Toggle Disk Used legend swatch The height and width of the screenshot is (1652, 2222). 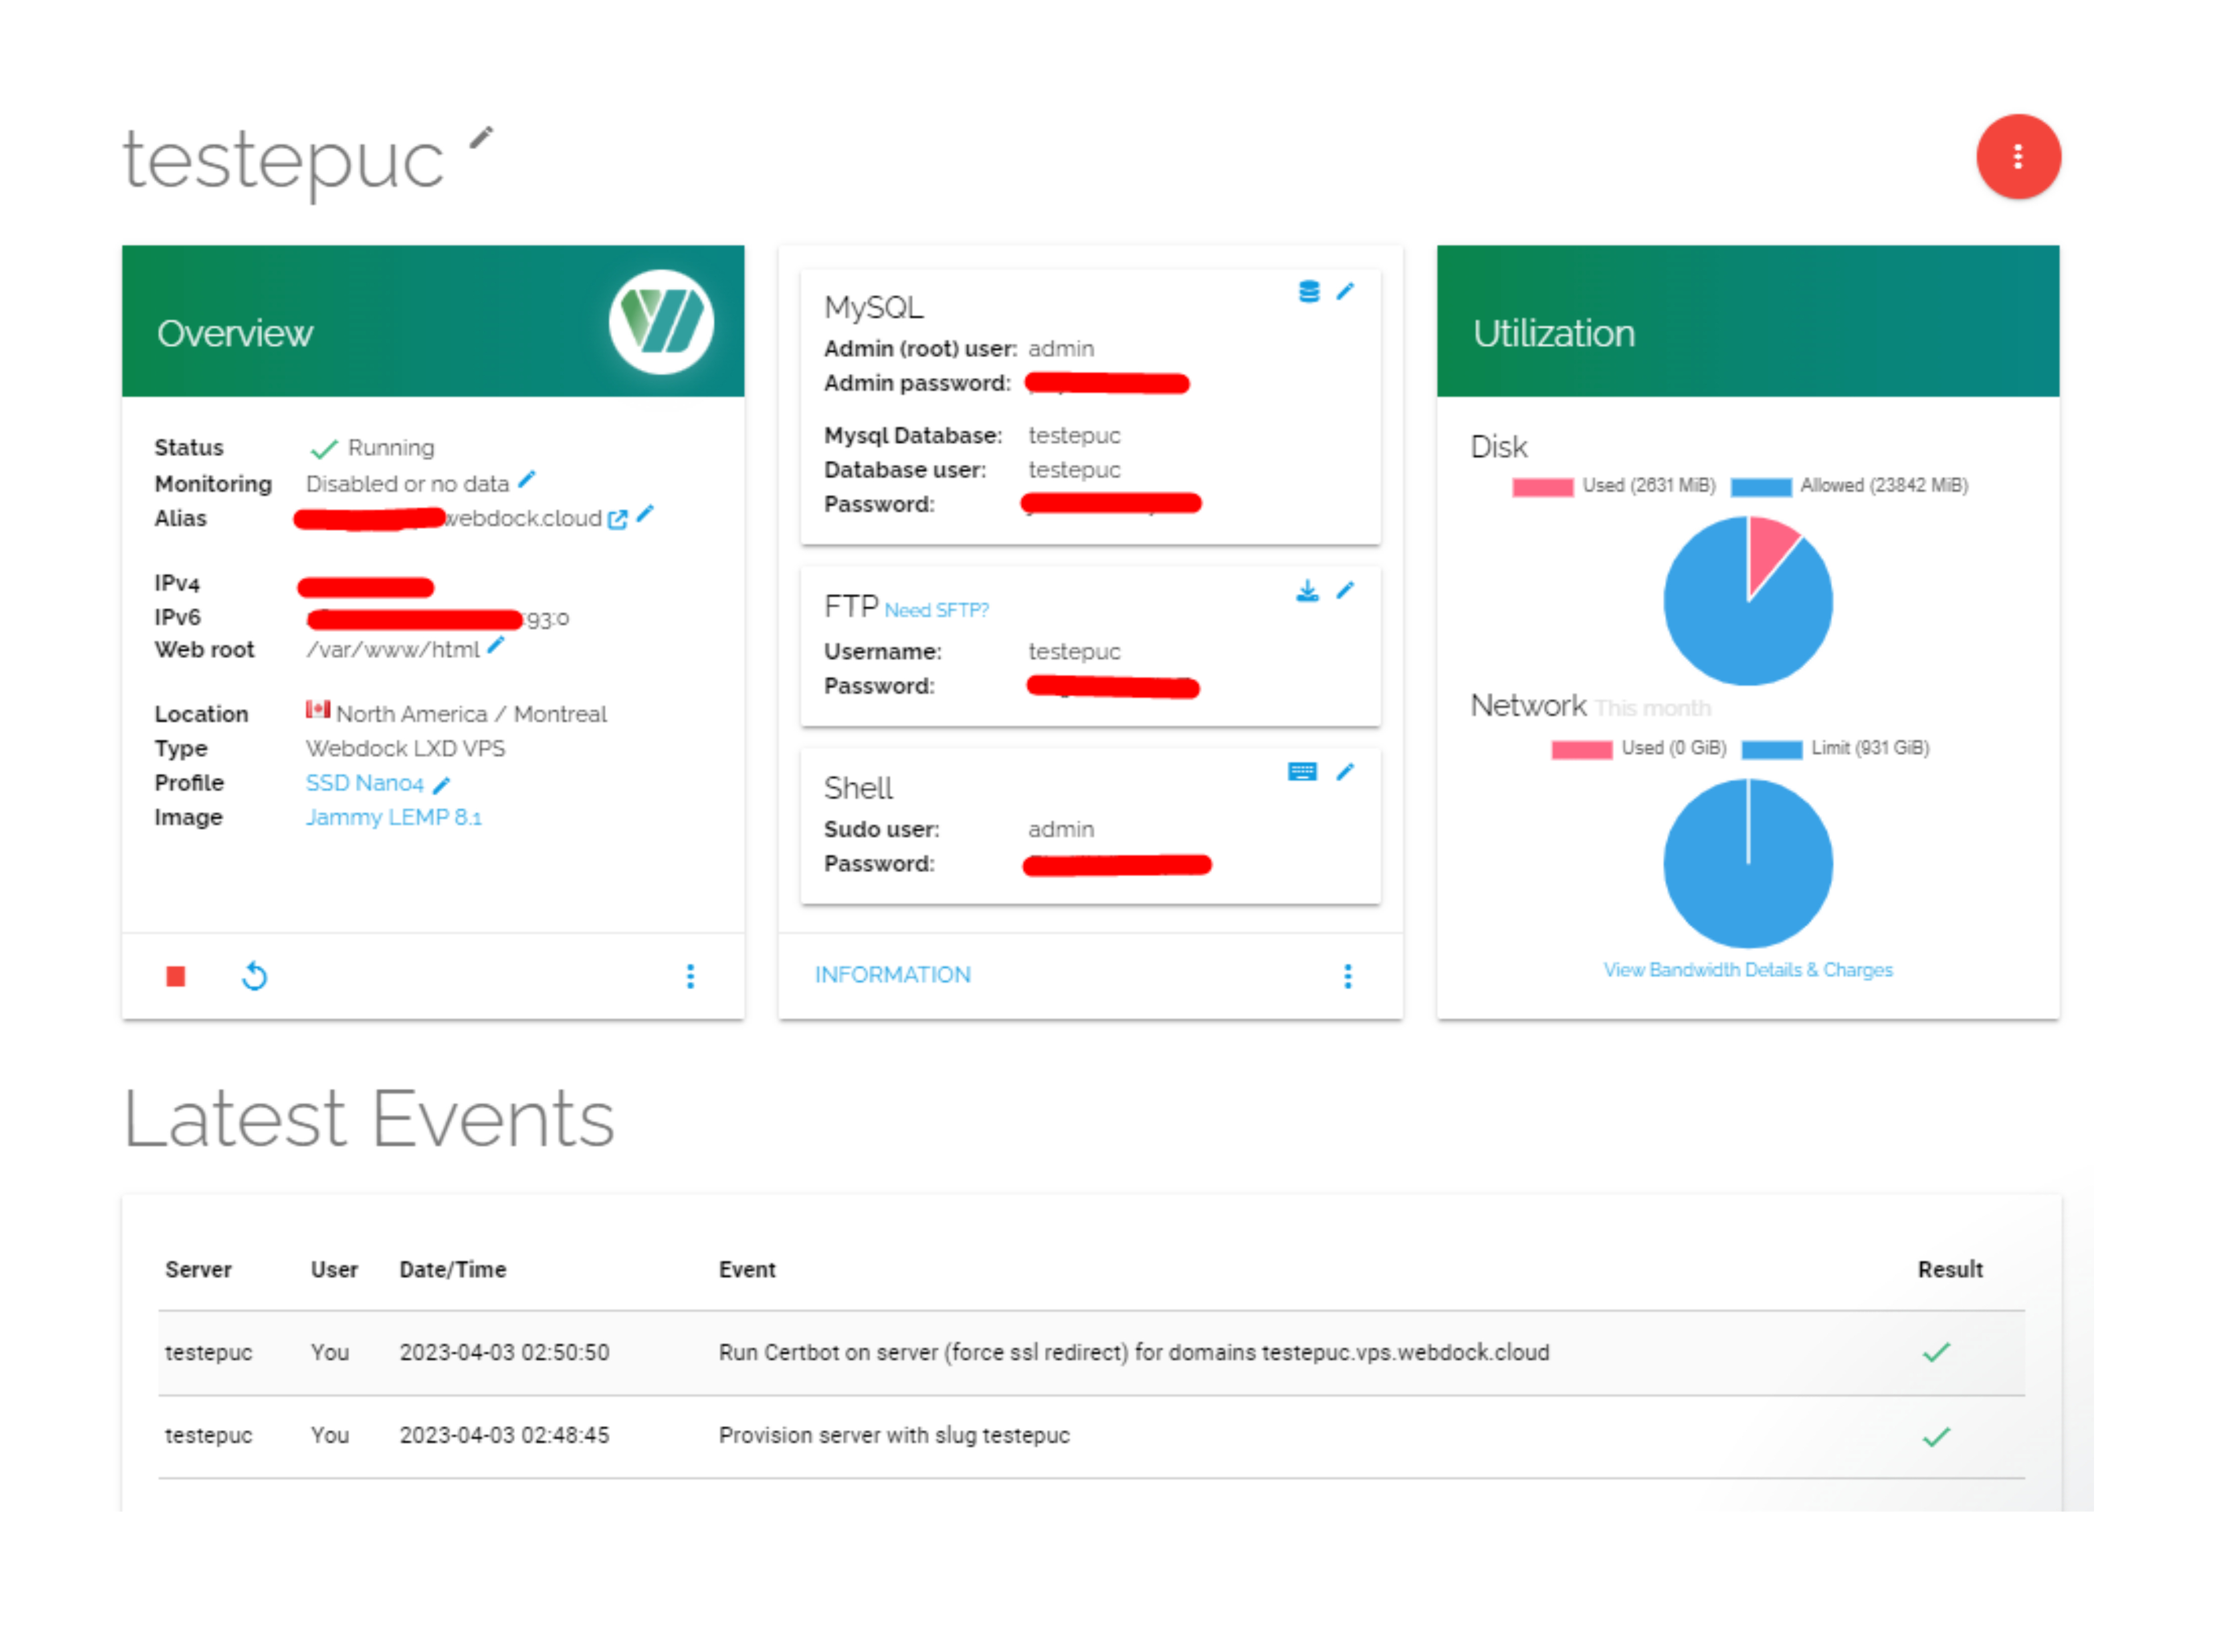pos(1542,487)
